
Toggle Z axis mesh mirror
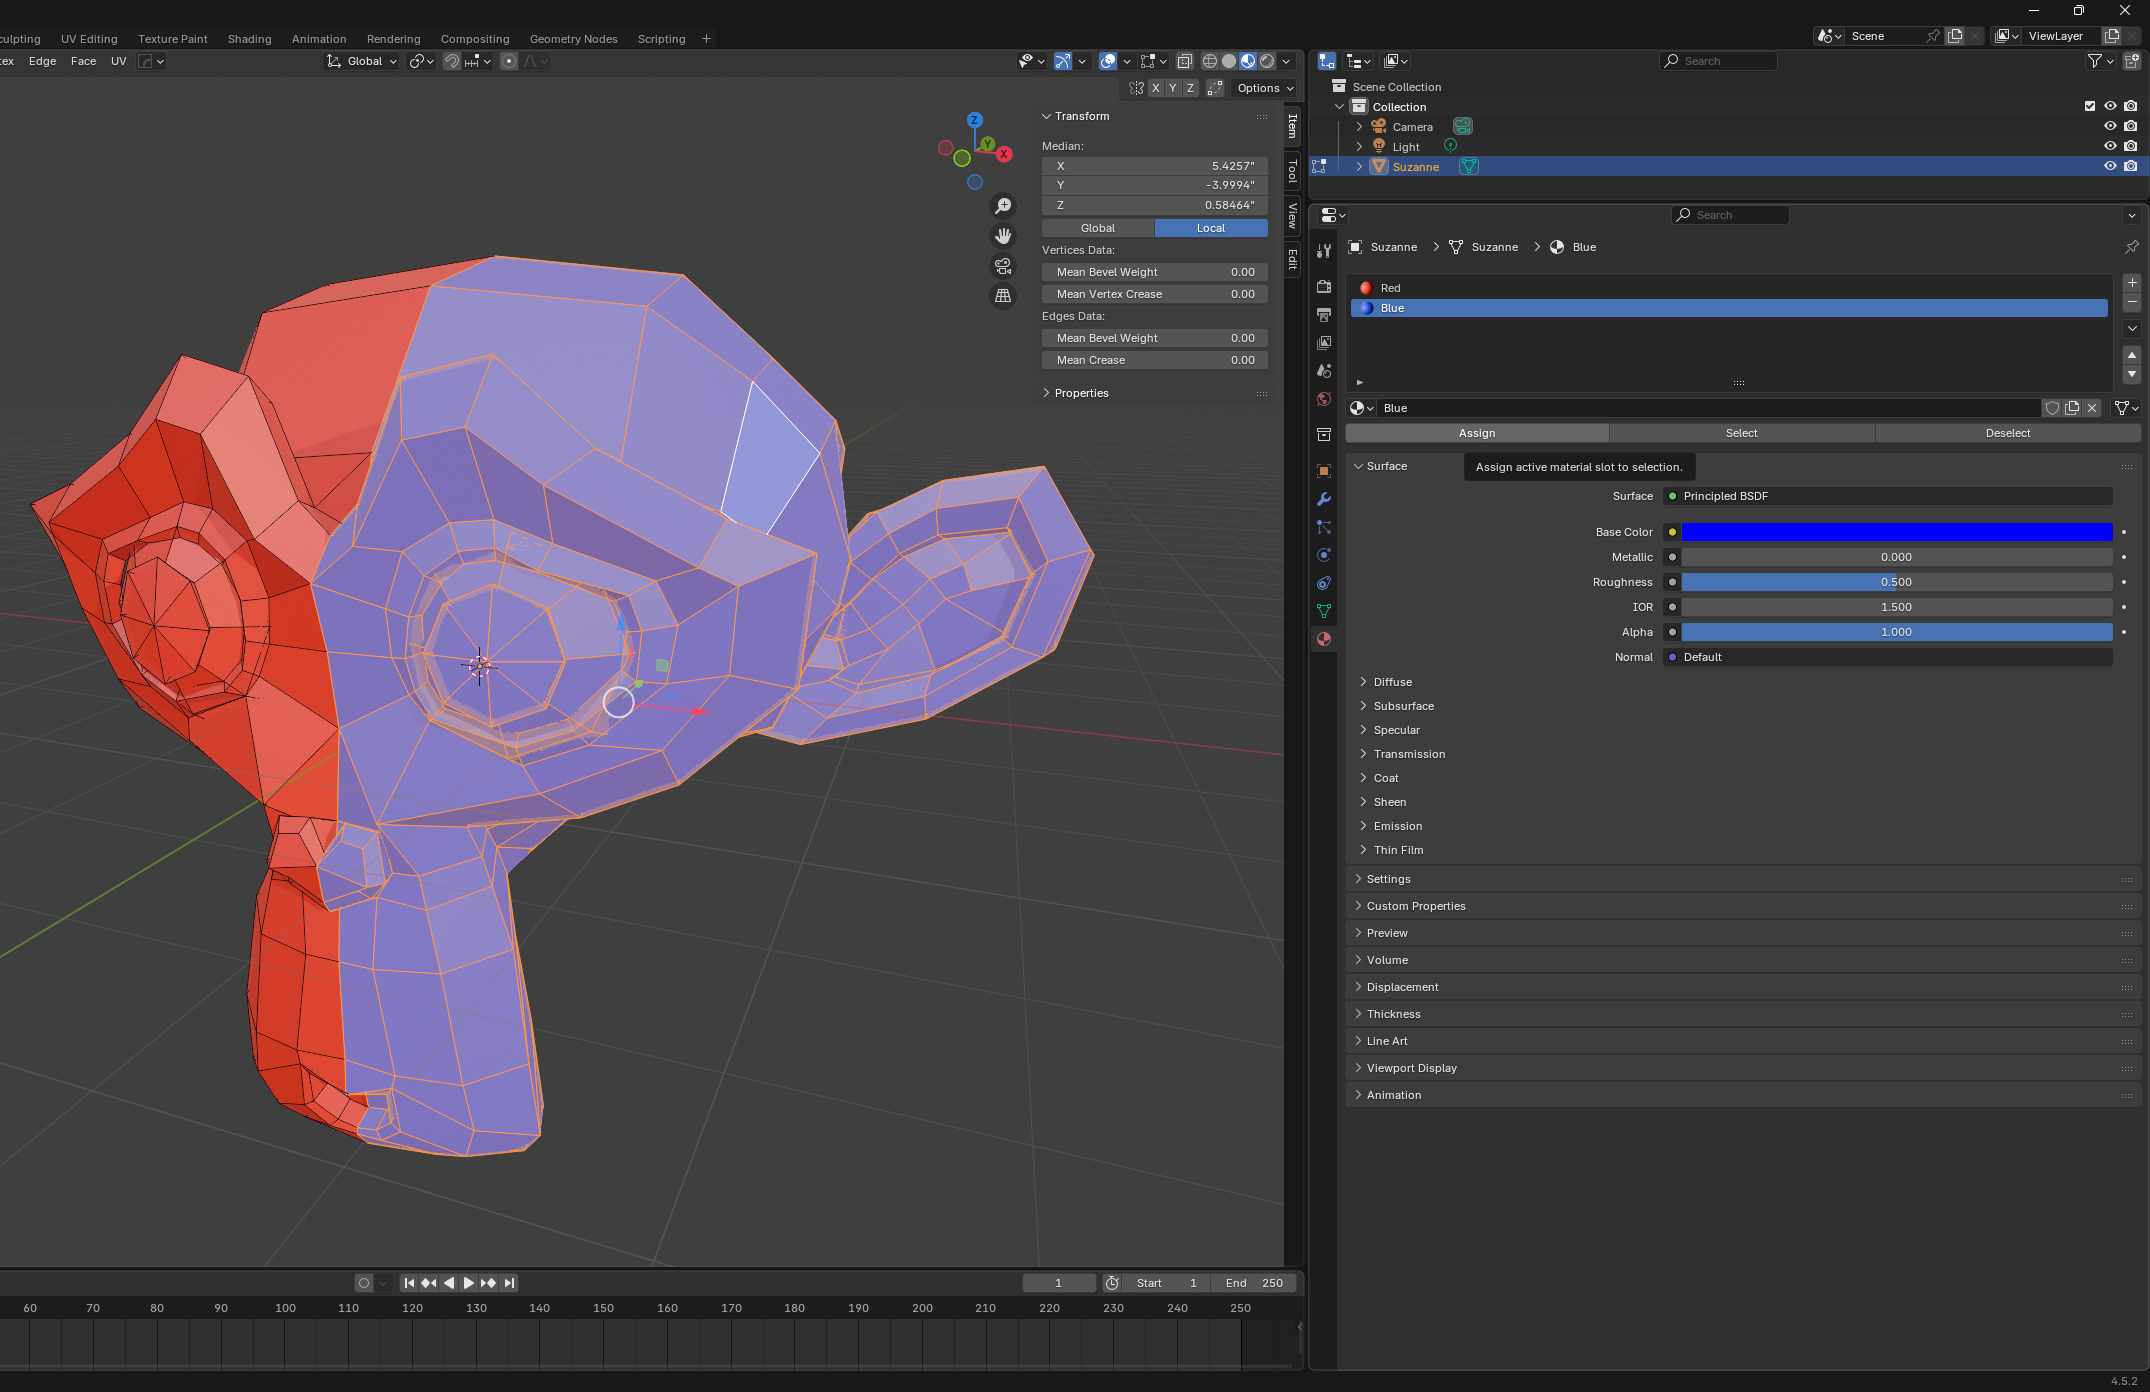point(1190,88)
